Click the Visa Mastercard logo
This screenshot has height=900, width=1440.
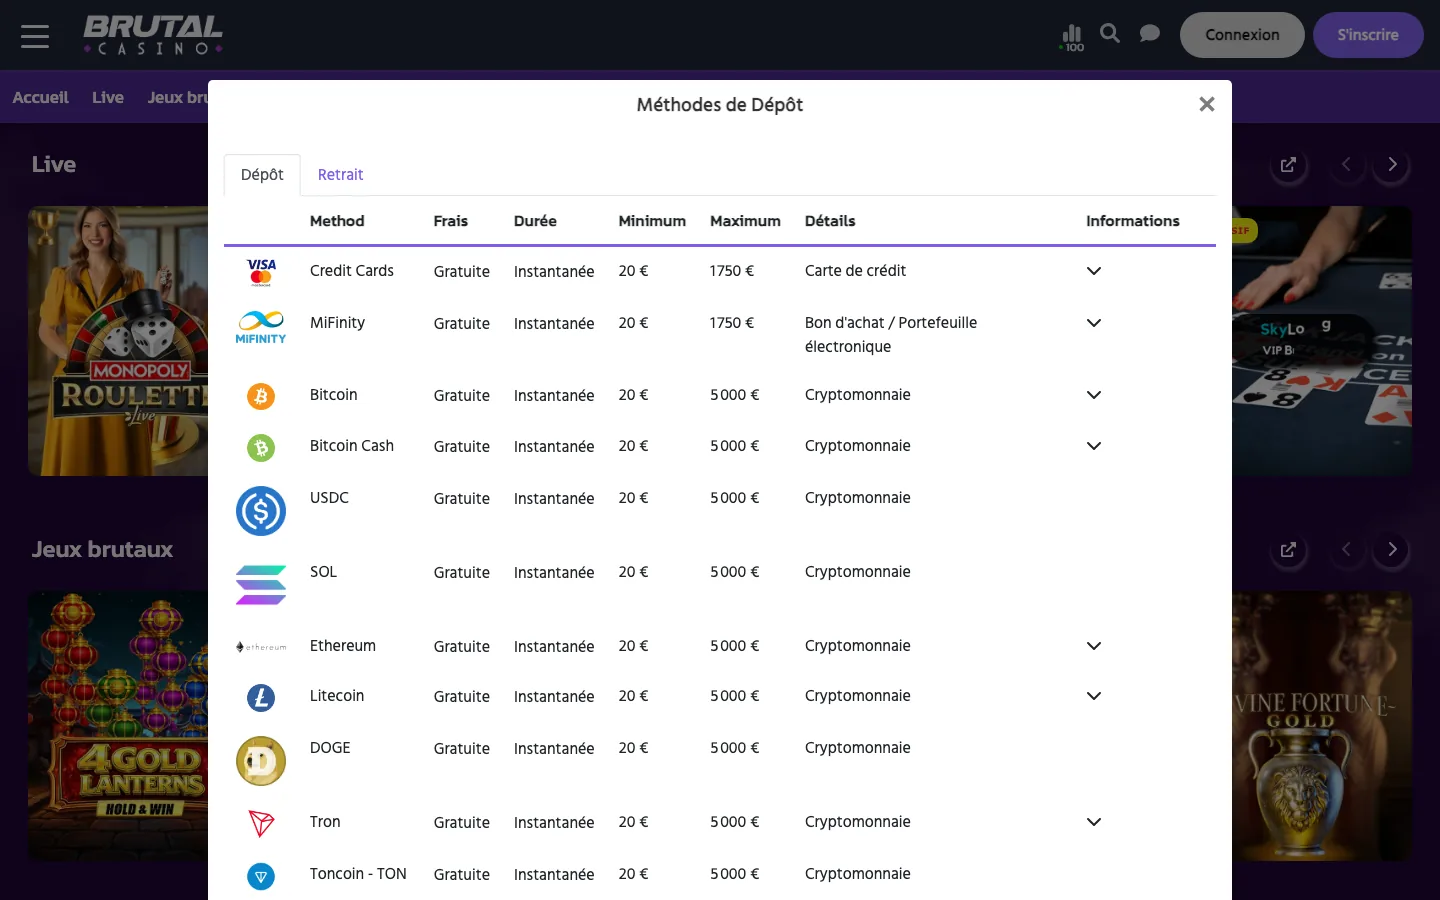[261, 272]
